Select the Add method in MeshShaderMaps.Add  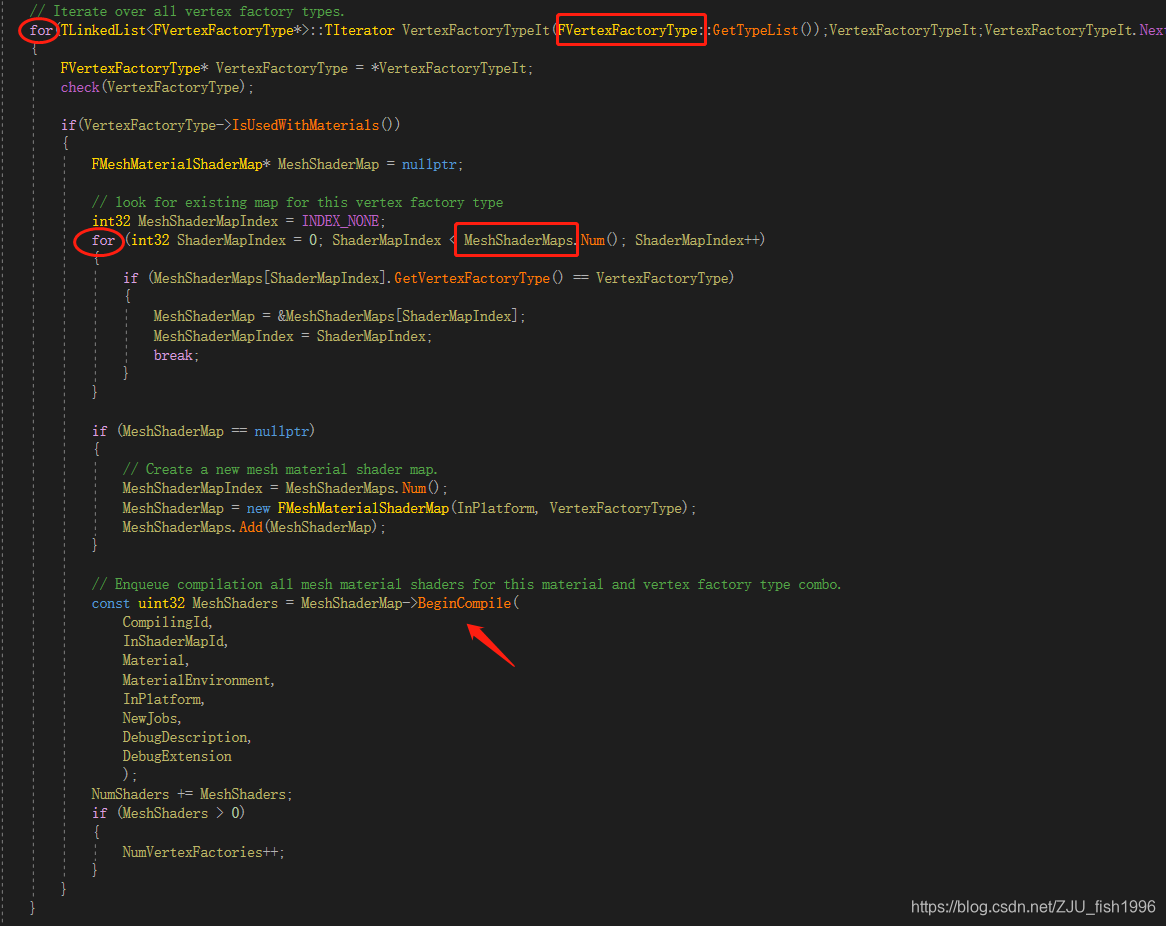pos(251,527)
